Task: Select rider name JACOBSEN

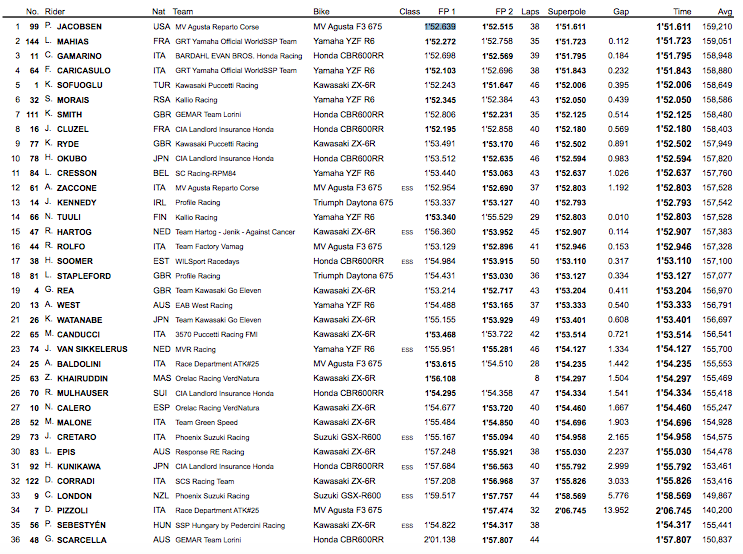Action: [79, 27]
